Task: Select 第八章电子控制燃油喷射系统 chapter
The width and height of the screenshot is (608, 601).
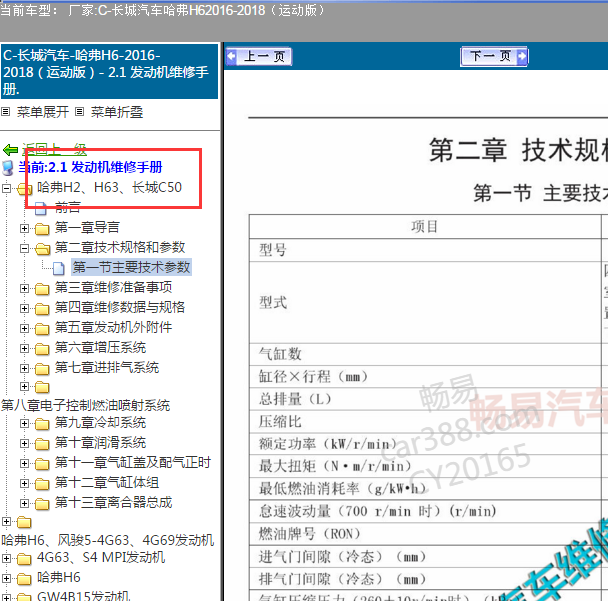Action: click(x=85, y=406)
